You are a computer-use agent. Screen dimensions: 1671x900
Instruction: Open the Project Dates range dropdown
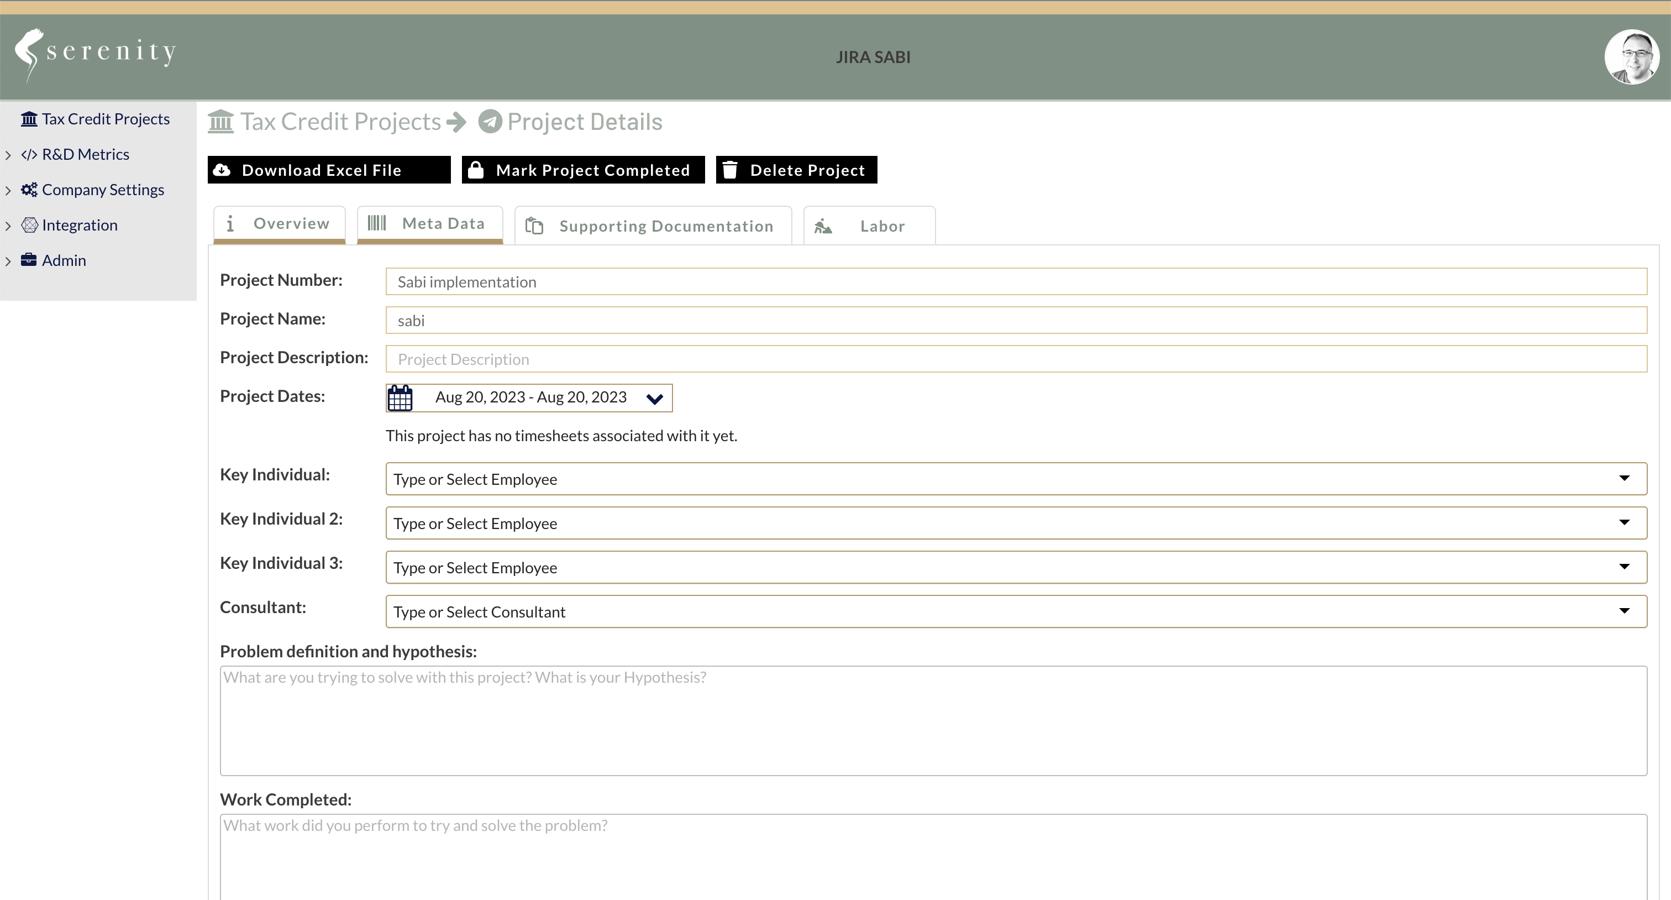[x=654, y=399]
